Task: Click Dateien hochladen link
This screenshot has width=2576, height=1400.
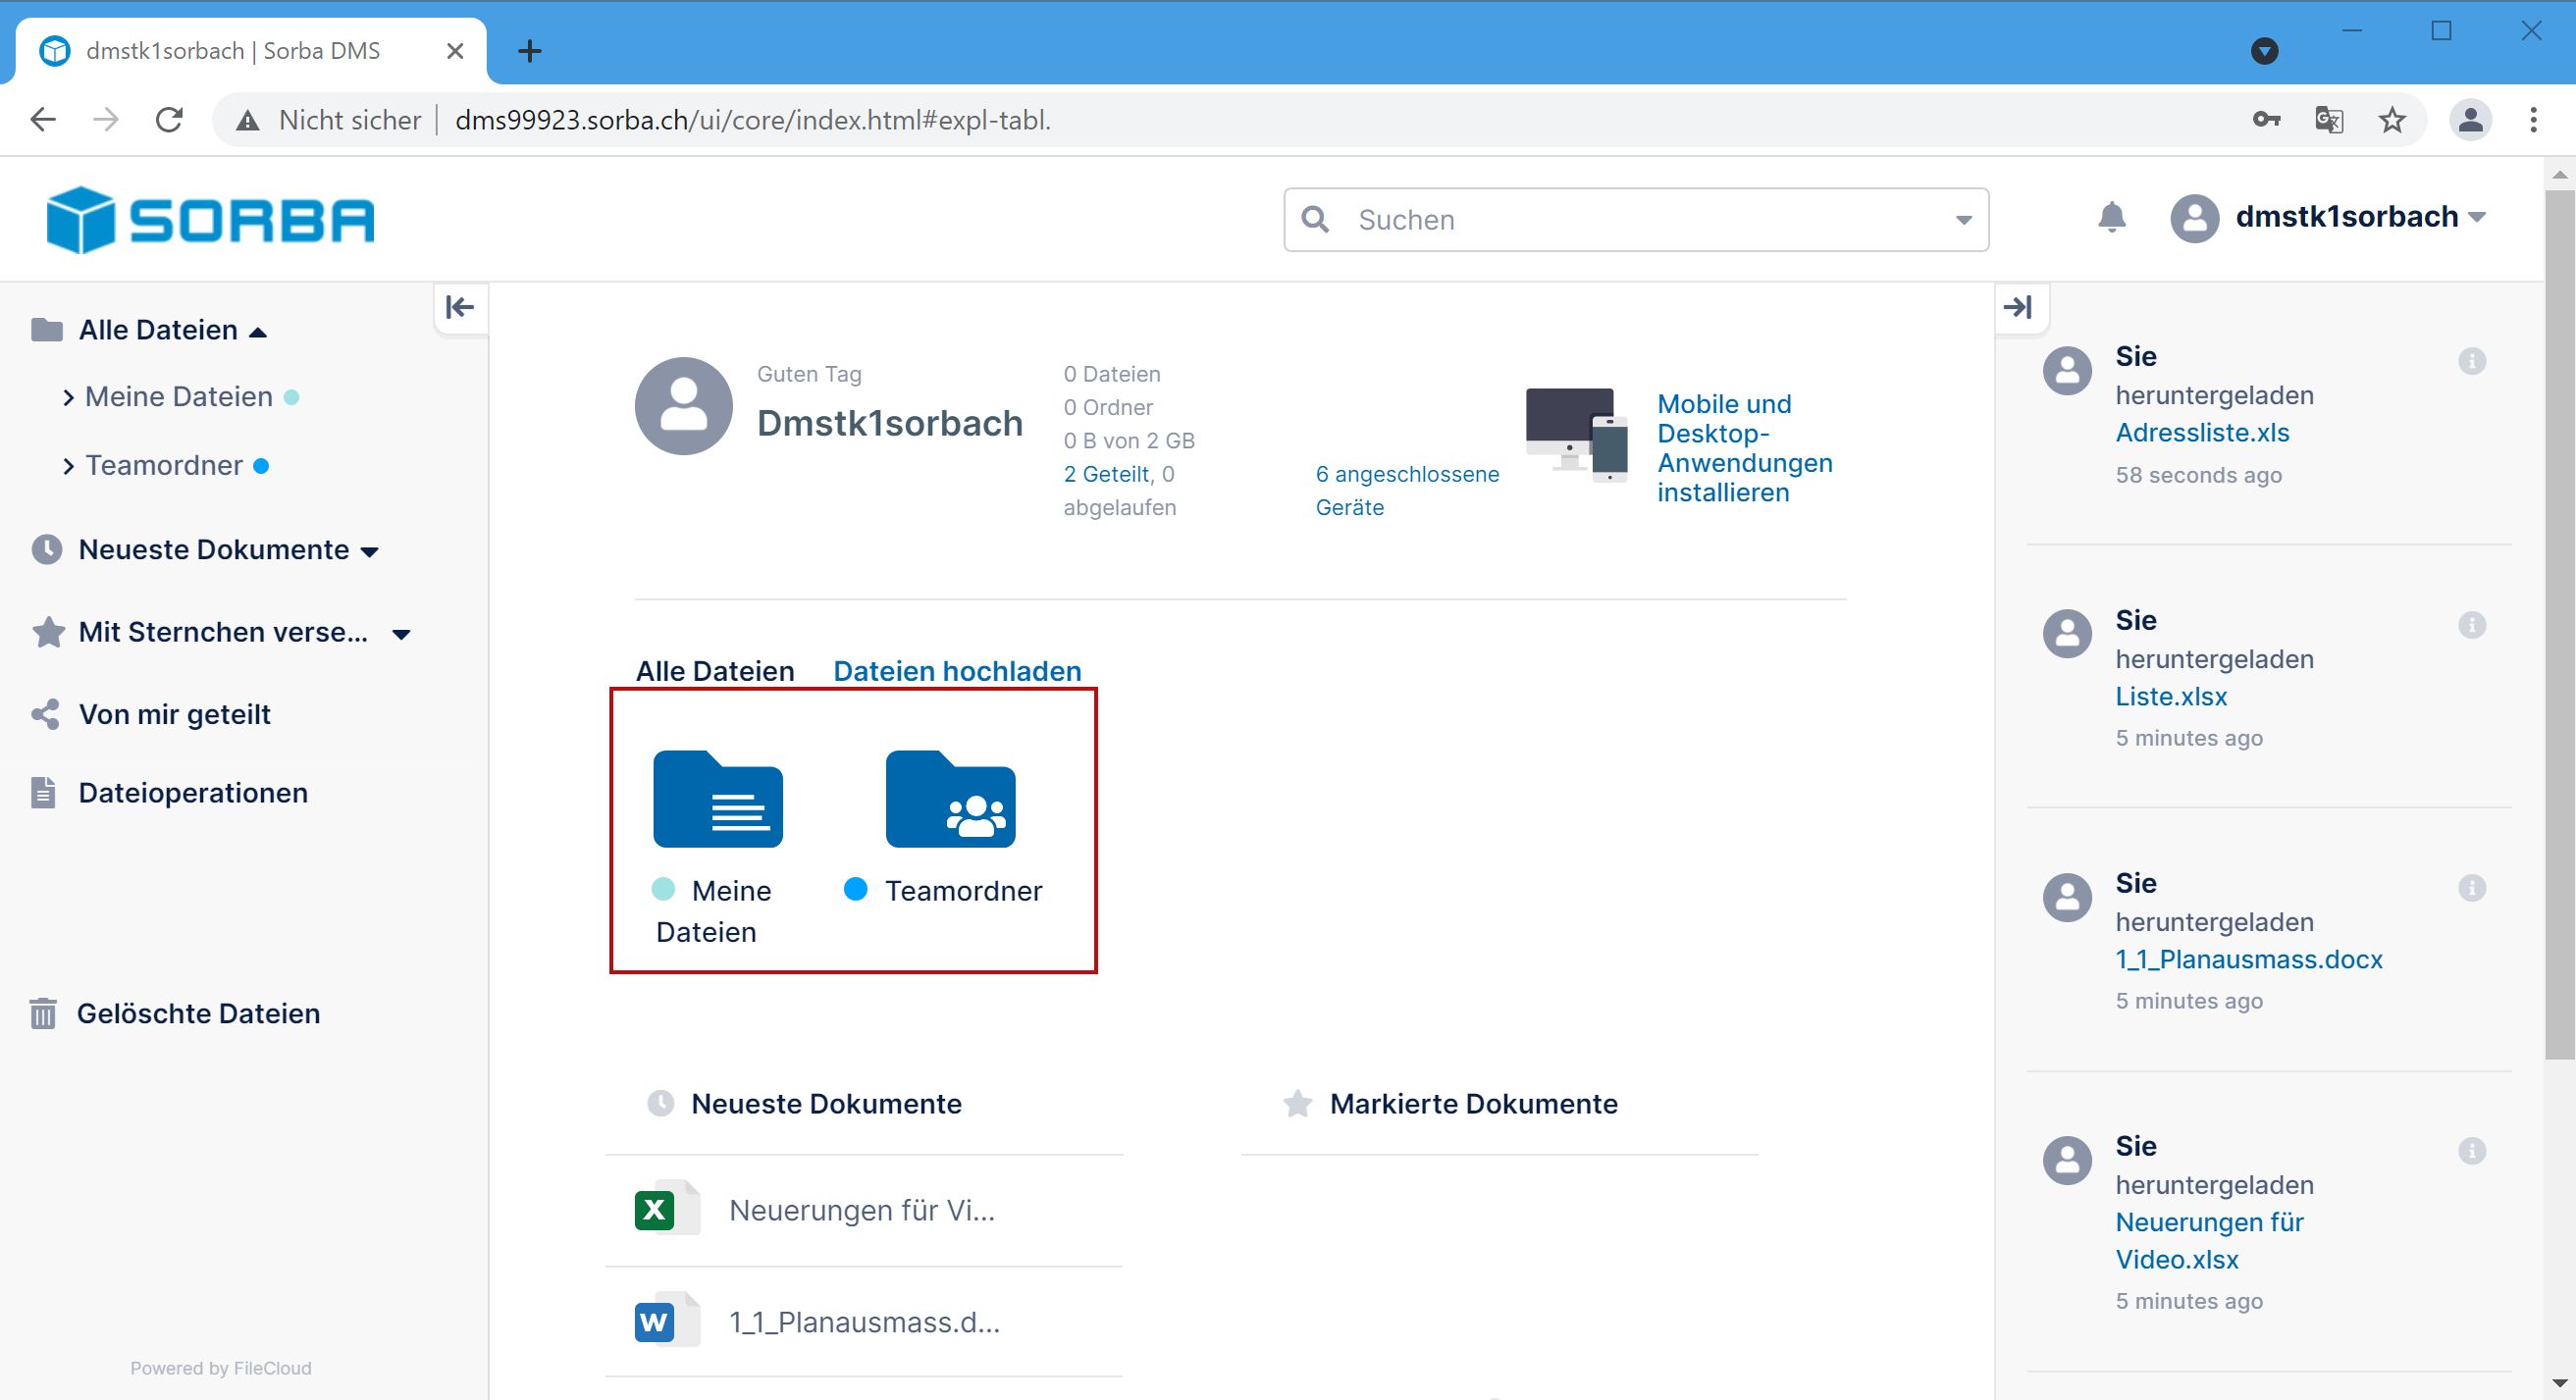Action: [956, 671]
